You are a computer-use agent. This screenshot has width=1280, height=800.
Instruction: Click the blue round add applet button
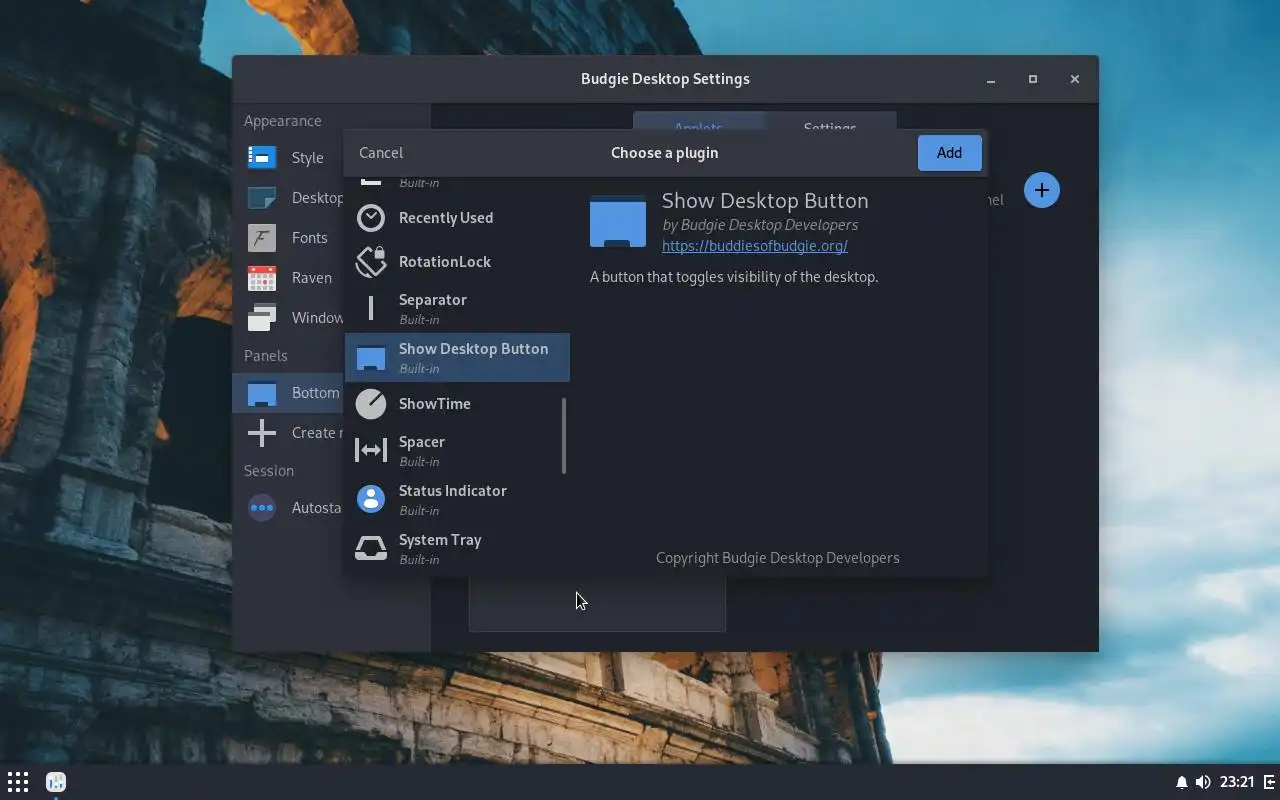[x=1042, y=190]
